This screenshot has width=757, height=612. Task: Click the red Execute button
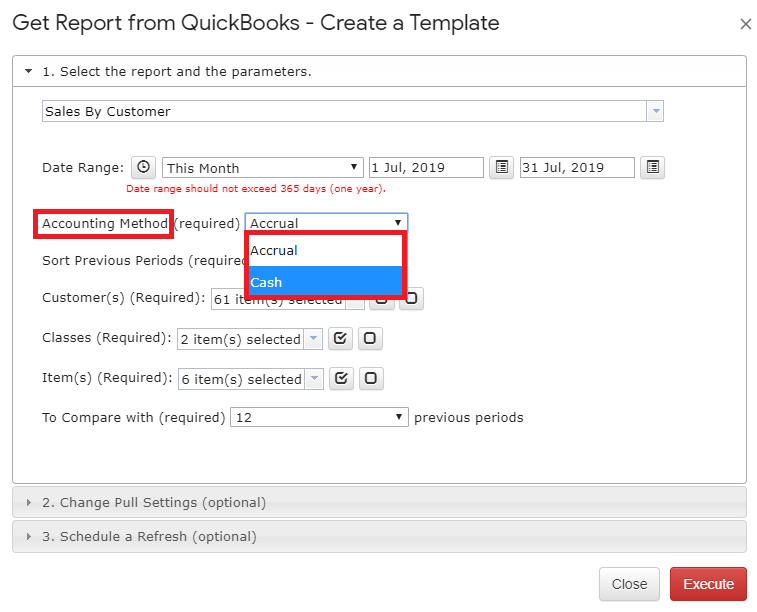[708, 584]
